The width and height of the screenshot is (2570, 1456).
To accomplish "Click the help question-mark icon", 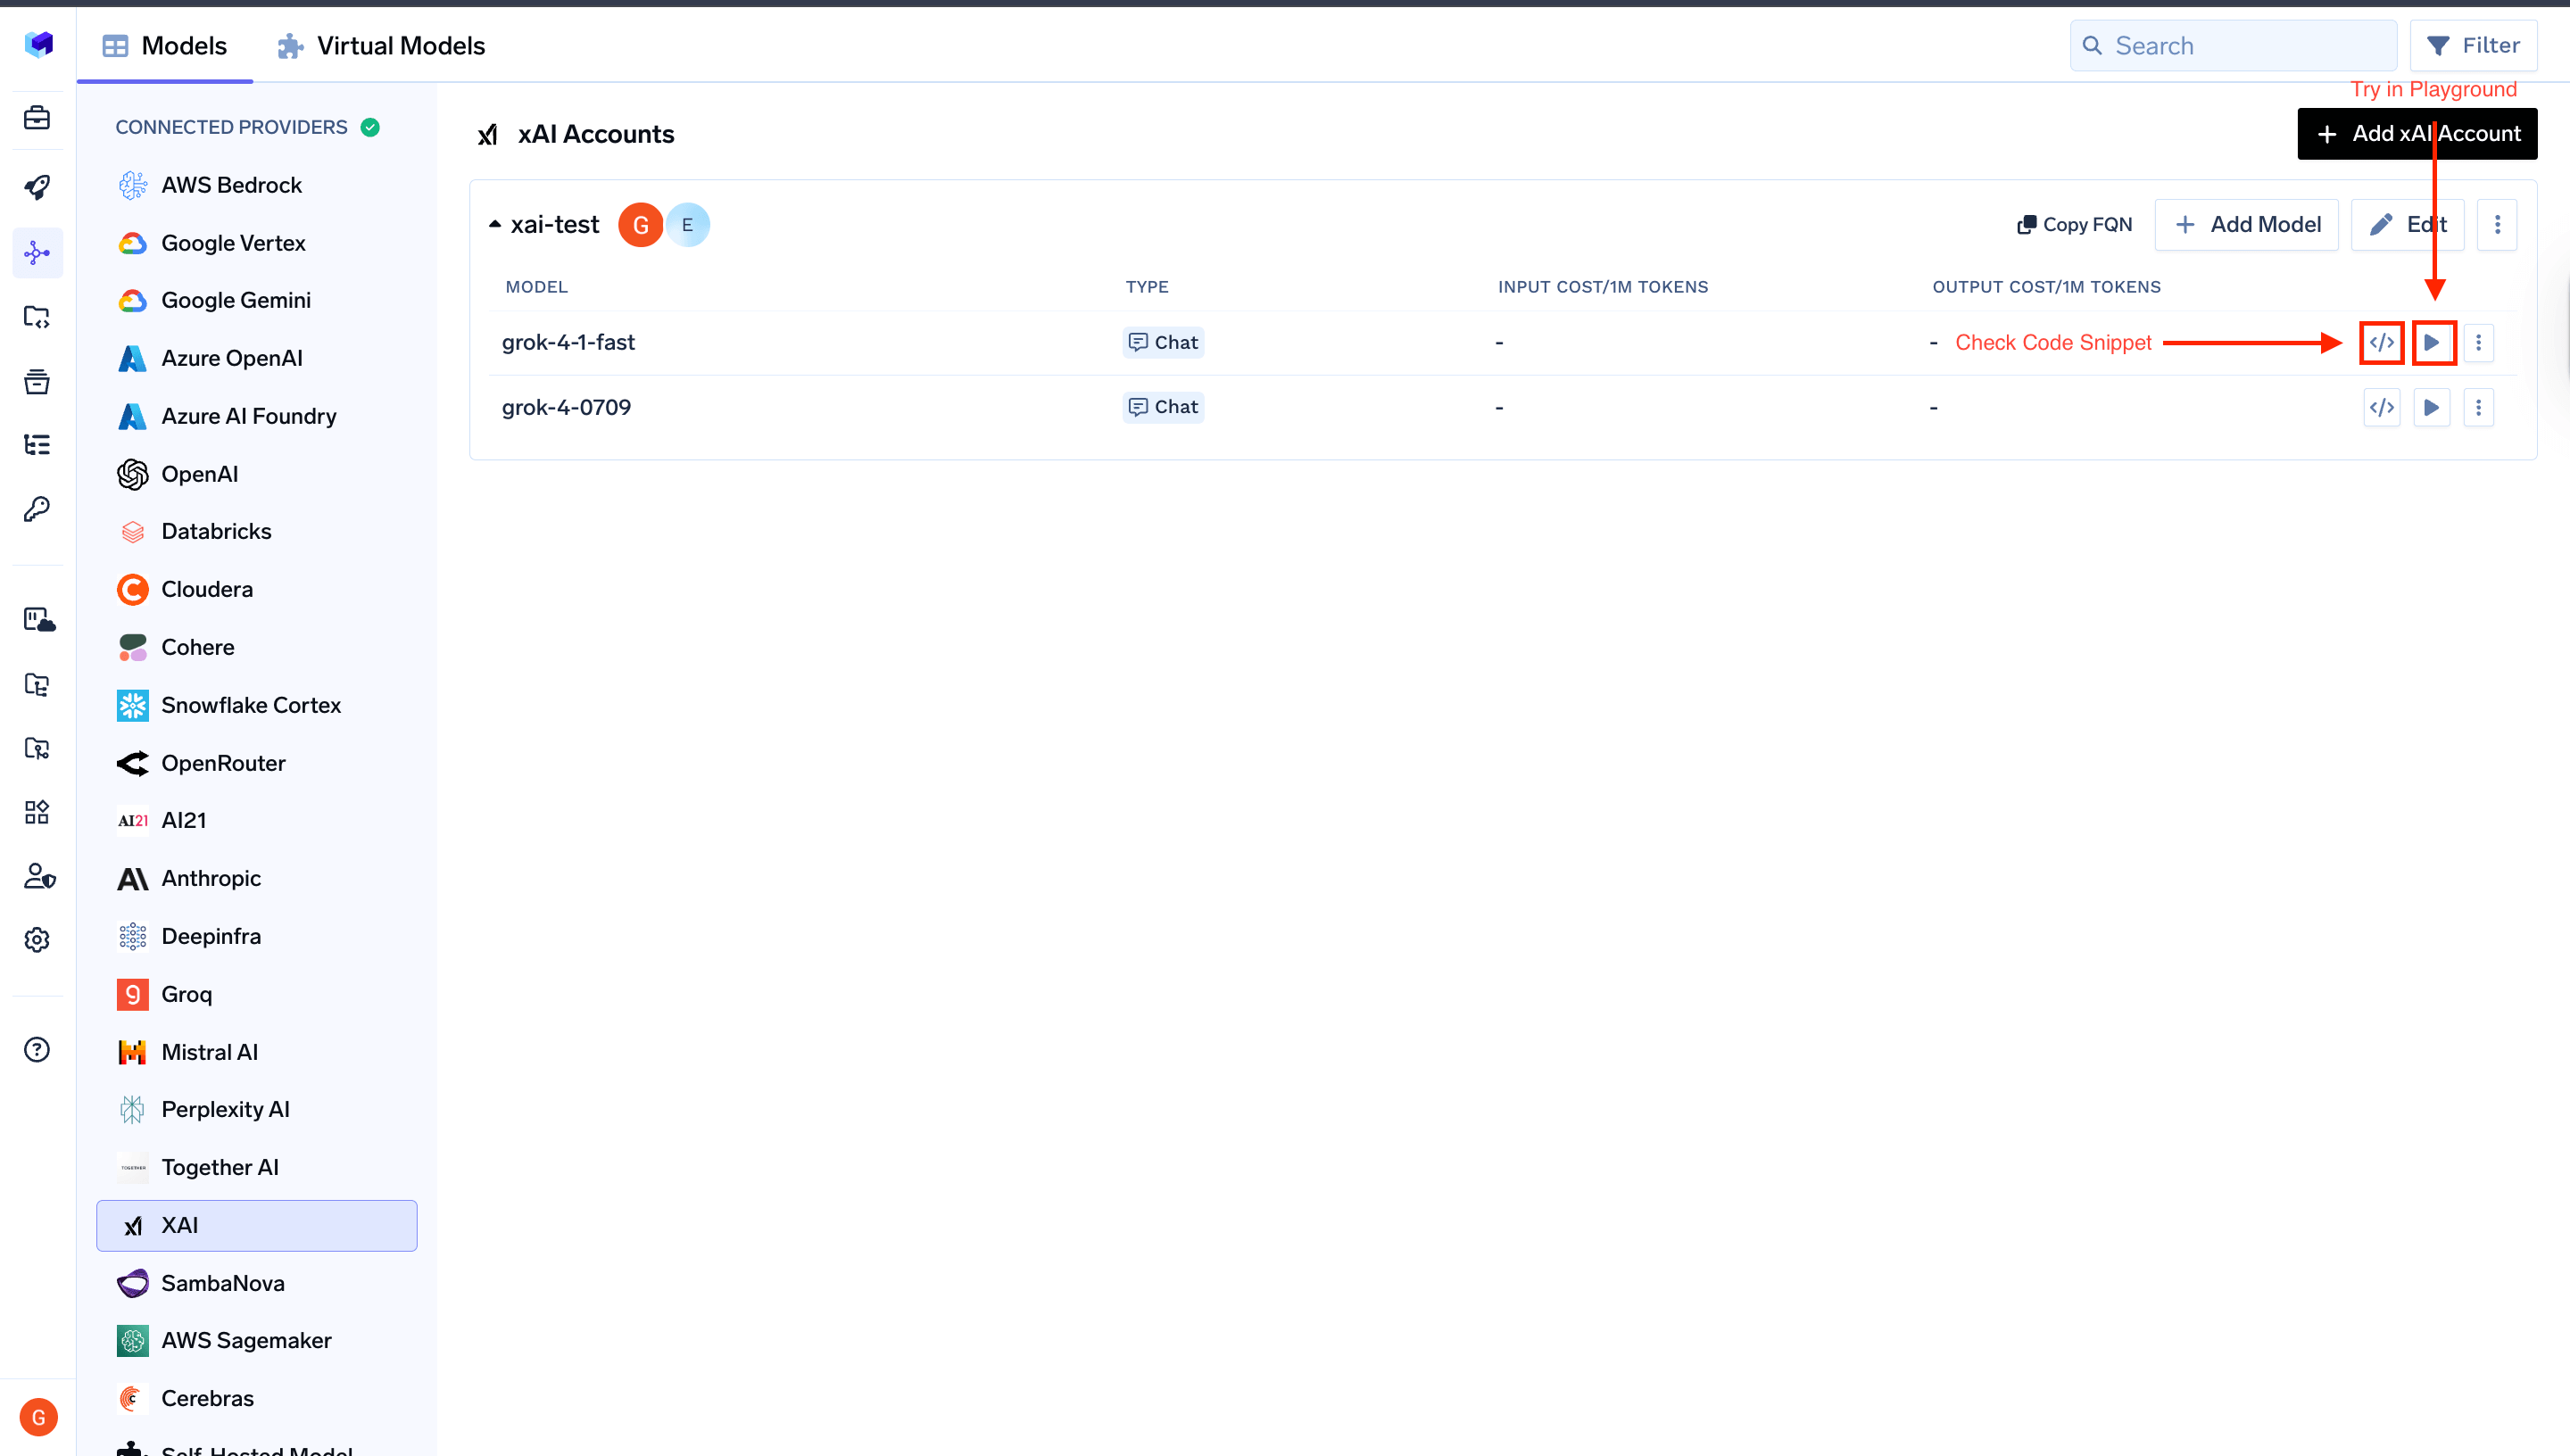I will coord(37,1049).
